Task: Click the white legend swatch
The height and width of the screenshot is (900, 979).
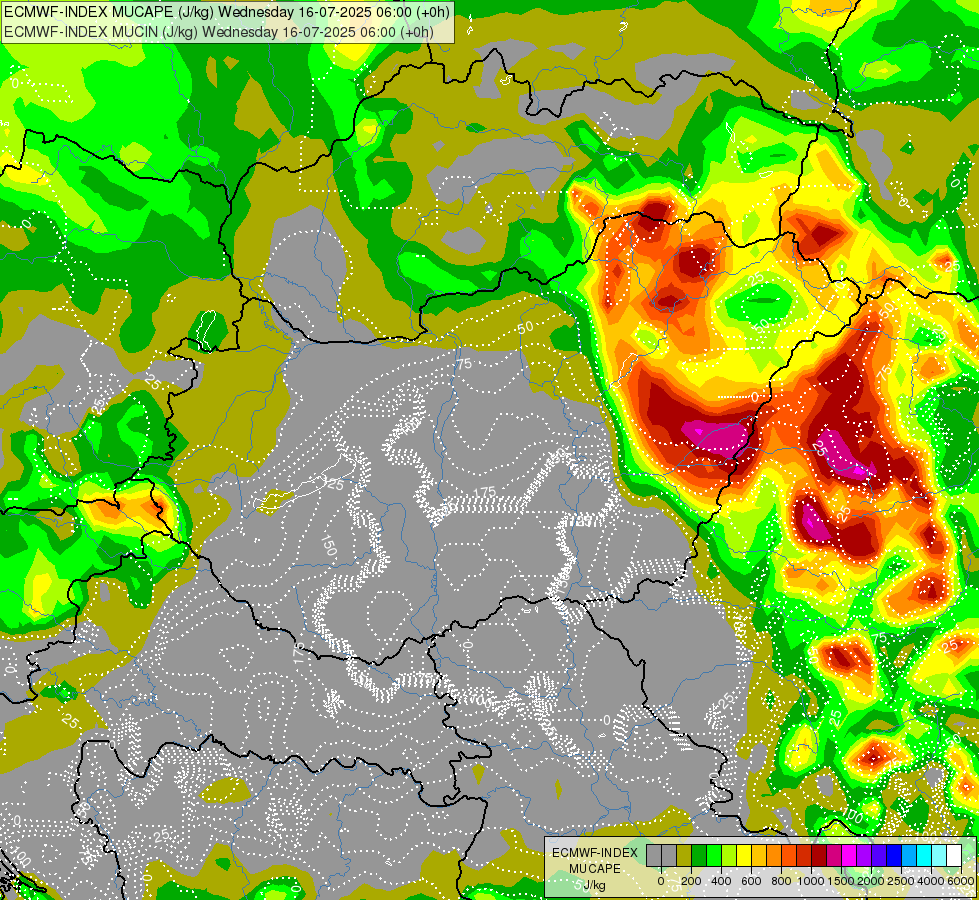Action: click(955, 856)
